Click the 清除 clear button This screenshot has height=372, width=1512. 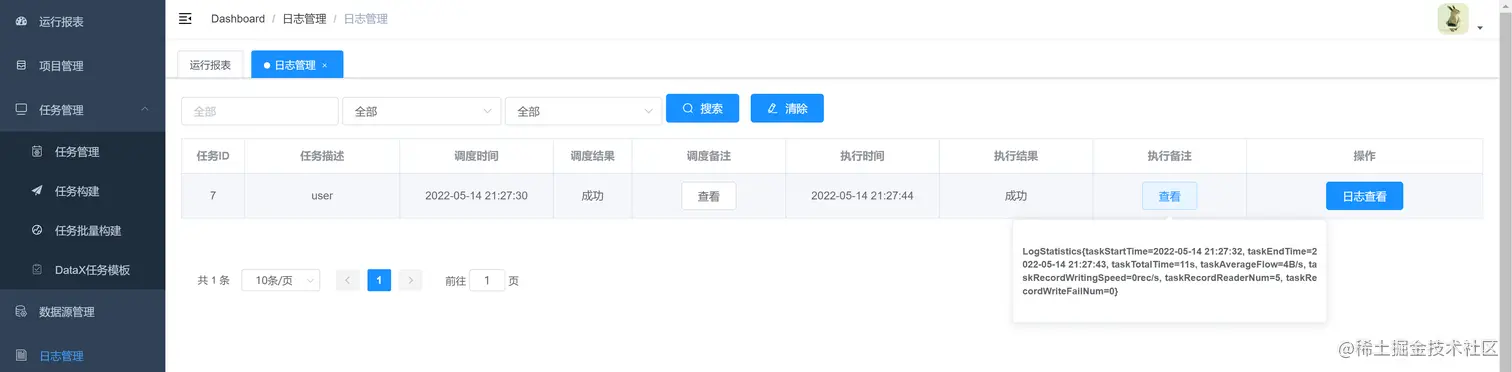point(787,108)
